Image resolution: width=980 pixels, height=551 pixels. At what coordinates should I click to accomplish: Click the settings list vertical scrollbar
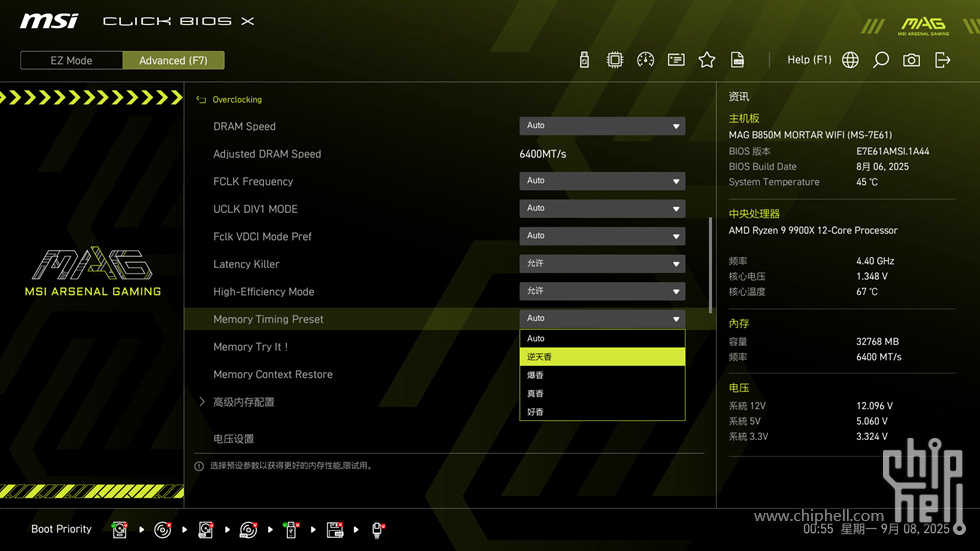(x=711, y=265)
